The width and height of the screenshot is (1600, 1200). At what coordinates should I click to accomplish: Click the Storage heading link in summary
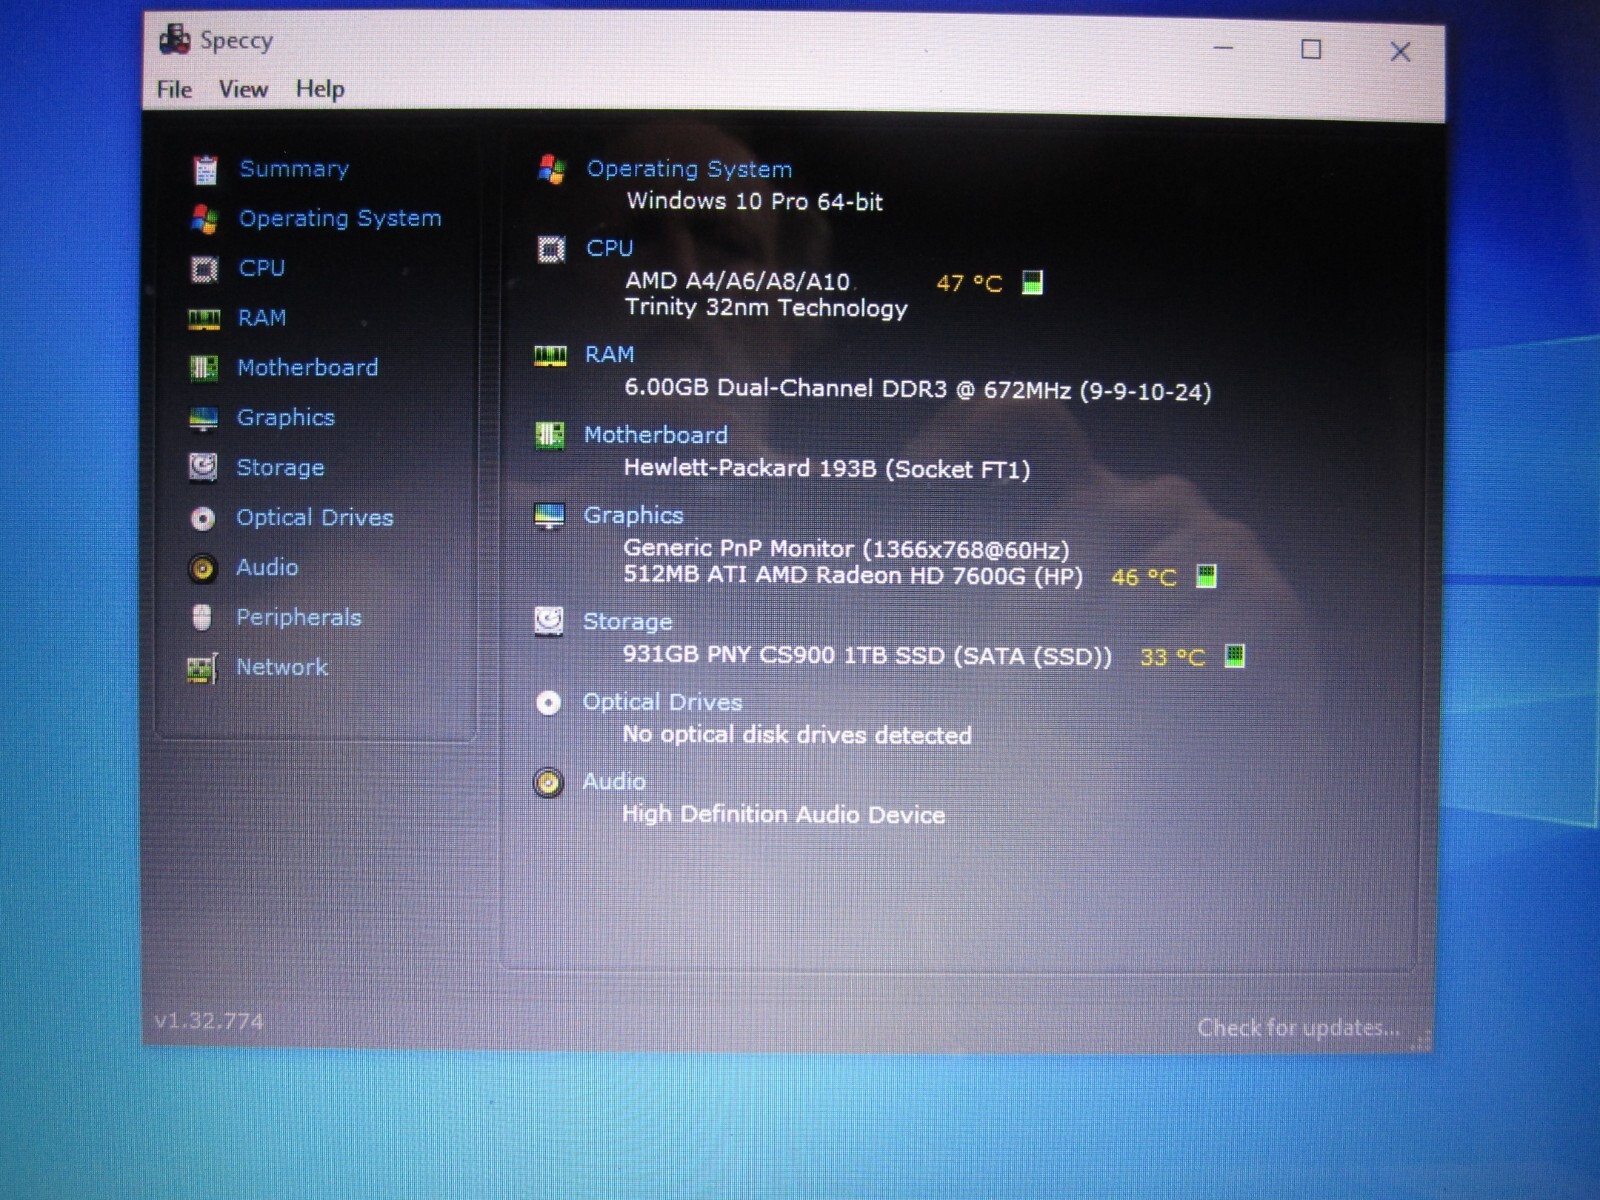pos(627,621)
